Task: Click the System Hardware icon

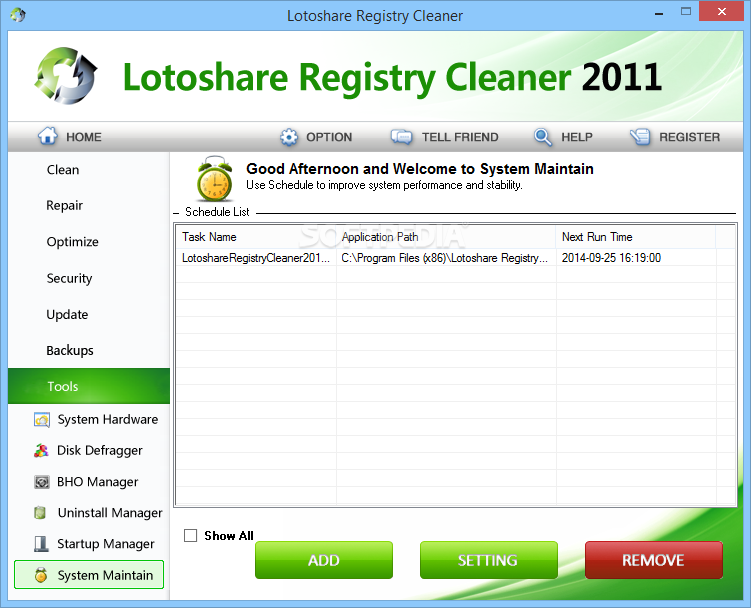Action: (x=42, y=420)
